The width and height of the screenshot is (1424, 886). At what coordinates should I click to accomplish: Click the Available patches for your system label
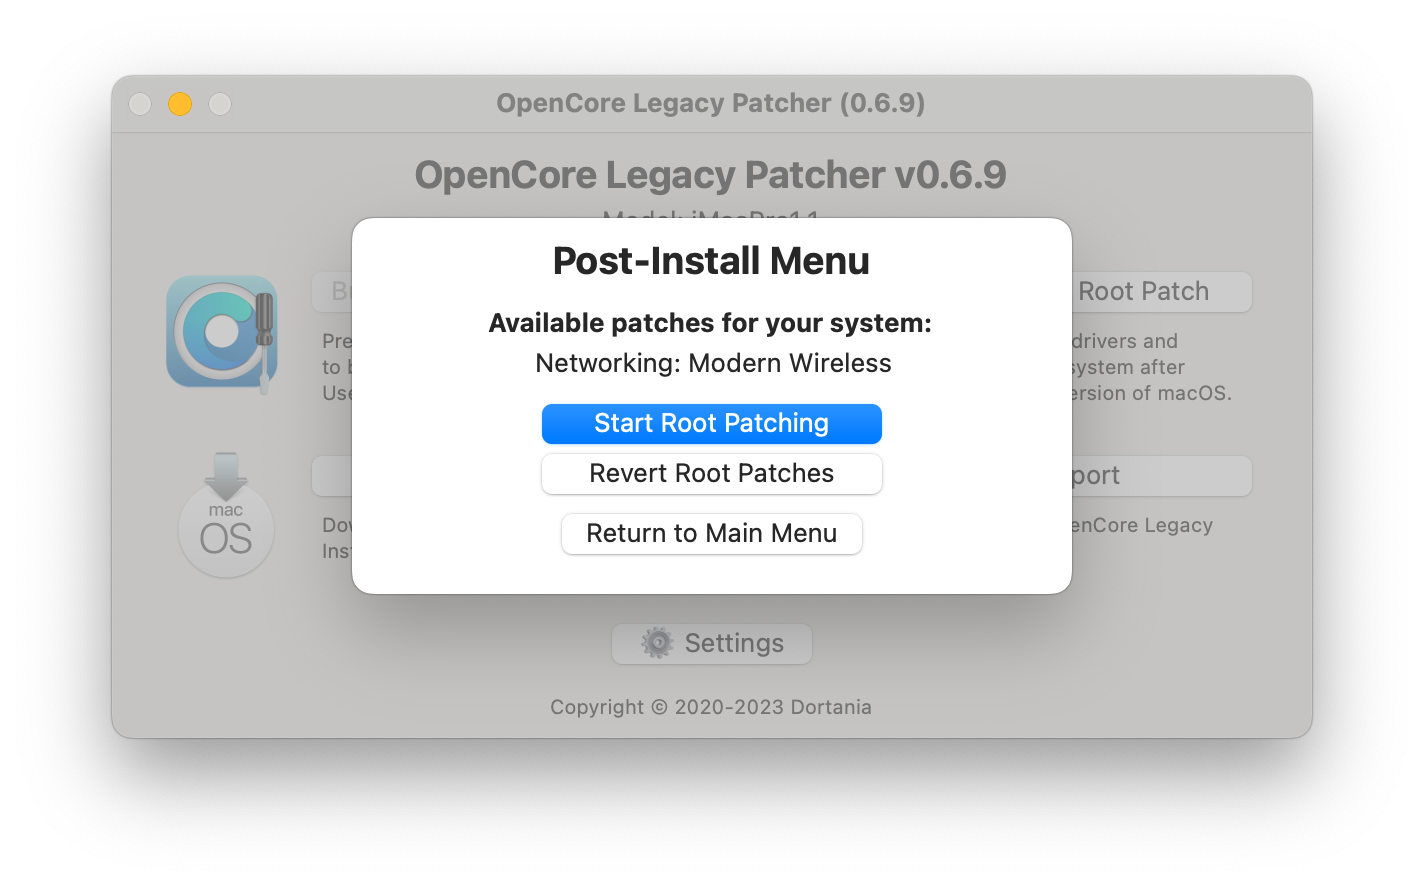710,323
